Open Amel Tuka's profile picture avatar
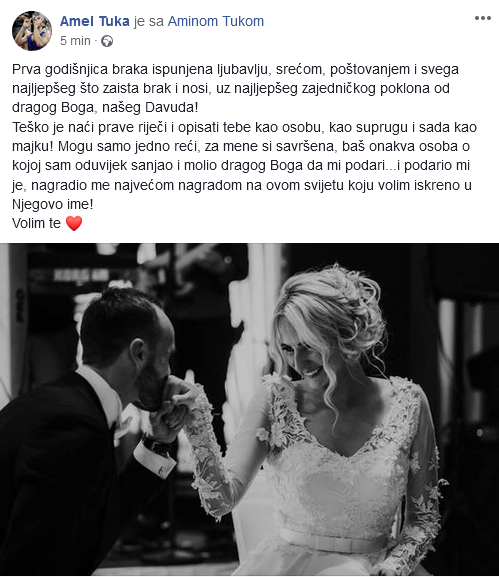499x577 pixels. [x=32, y=31]
